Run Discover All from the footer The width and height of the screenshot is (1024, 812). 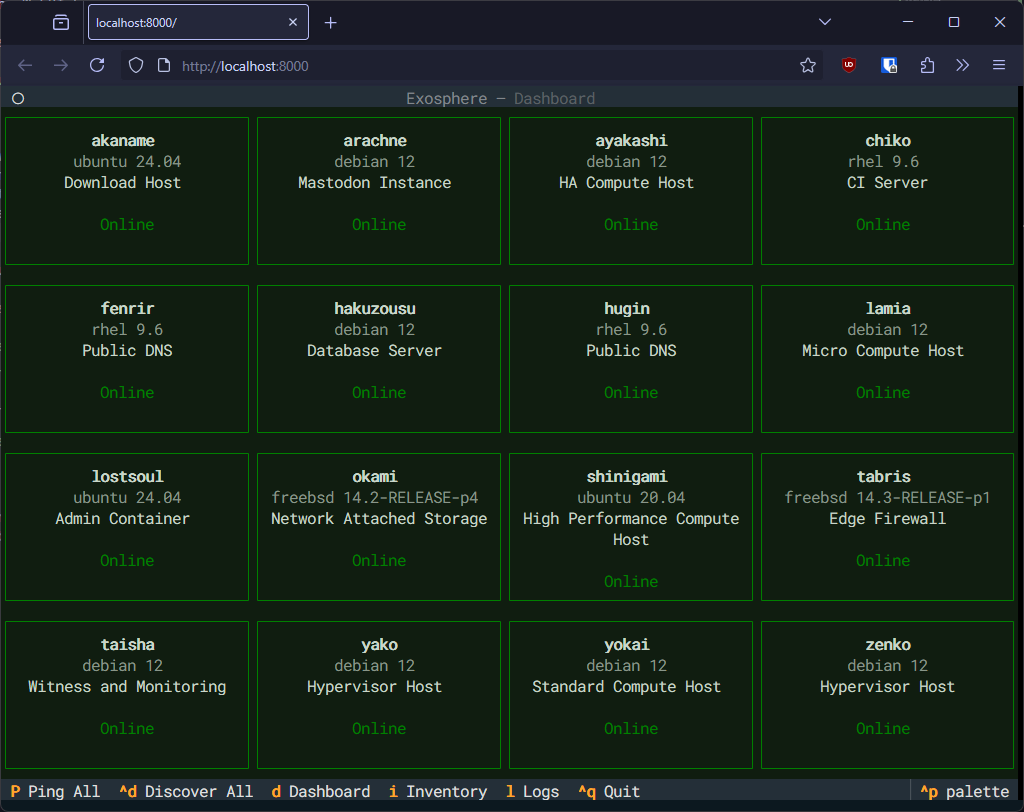click(186, 791)
